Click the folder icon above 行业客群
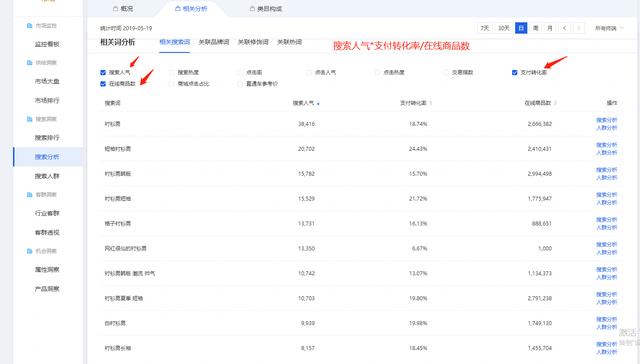The height and width of the screenshot is (364, 640). tap(29, 195)
